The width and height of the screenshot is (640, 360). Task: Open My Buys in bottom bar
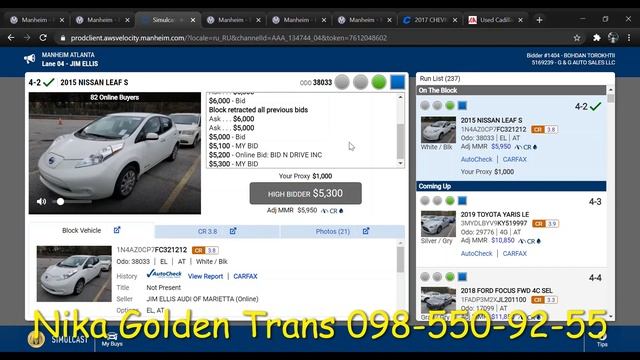click(112, 340)
